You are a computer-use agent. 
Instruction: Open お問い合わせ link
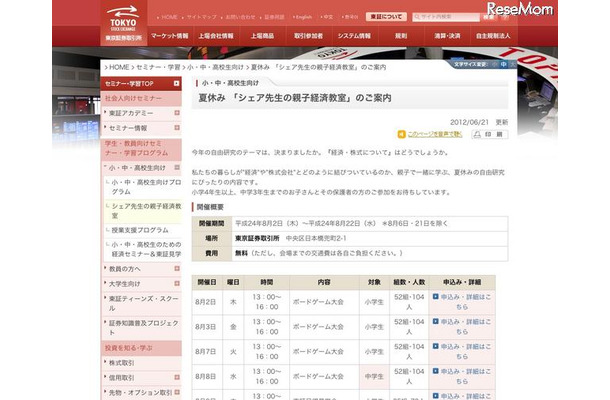click(238, 17)
